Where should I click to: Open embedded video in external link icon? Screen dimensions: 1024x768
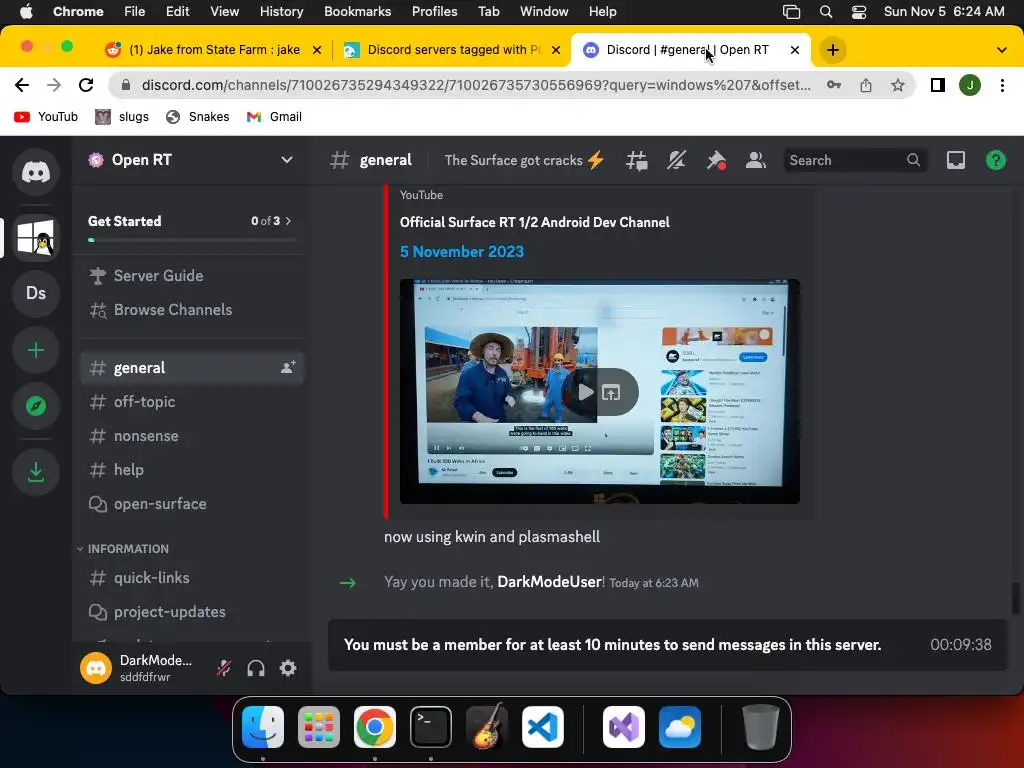(611, 392)
